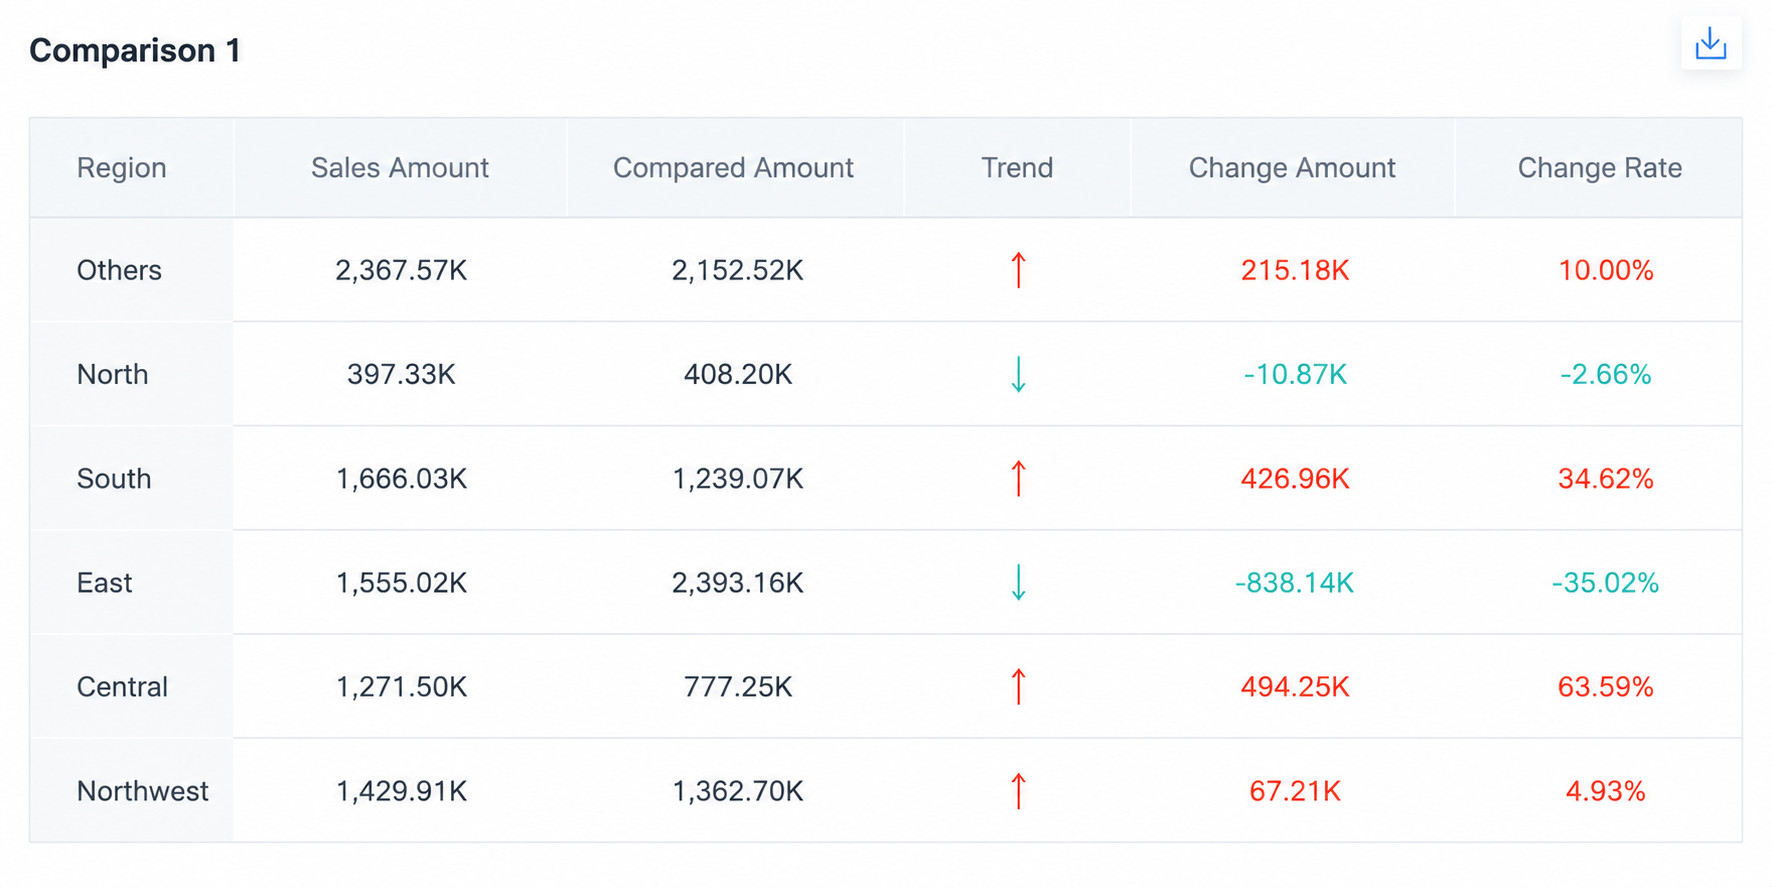Click the Trend column header
The height and width of the screenshot is (887, 1772).
click(1017, 167)
